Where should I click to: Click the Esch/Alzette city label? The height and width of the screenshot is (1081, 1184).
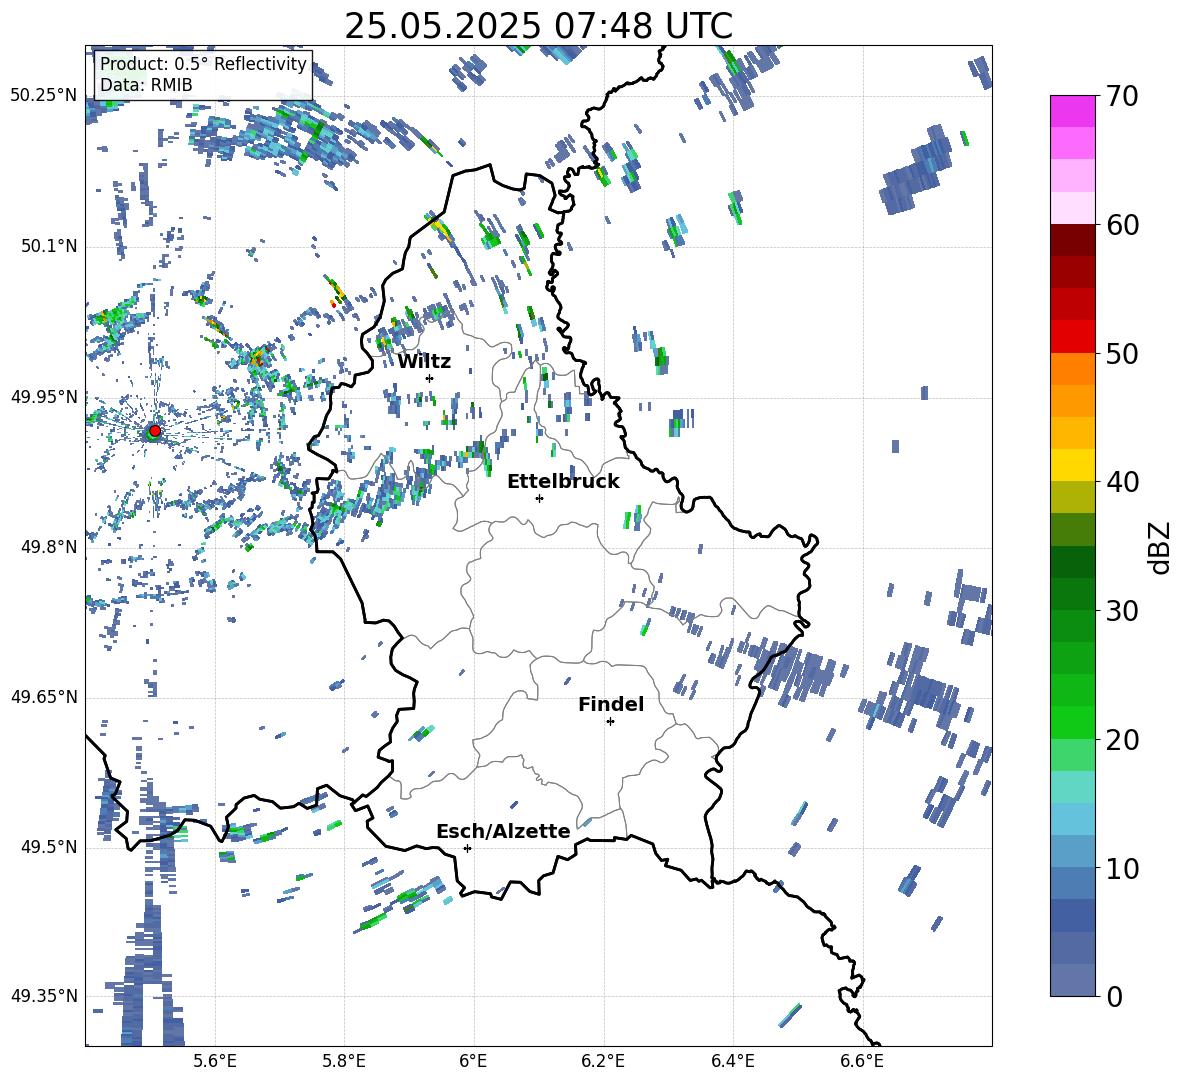click(503, 831)
